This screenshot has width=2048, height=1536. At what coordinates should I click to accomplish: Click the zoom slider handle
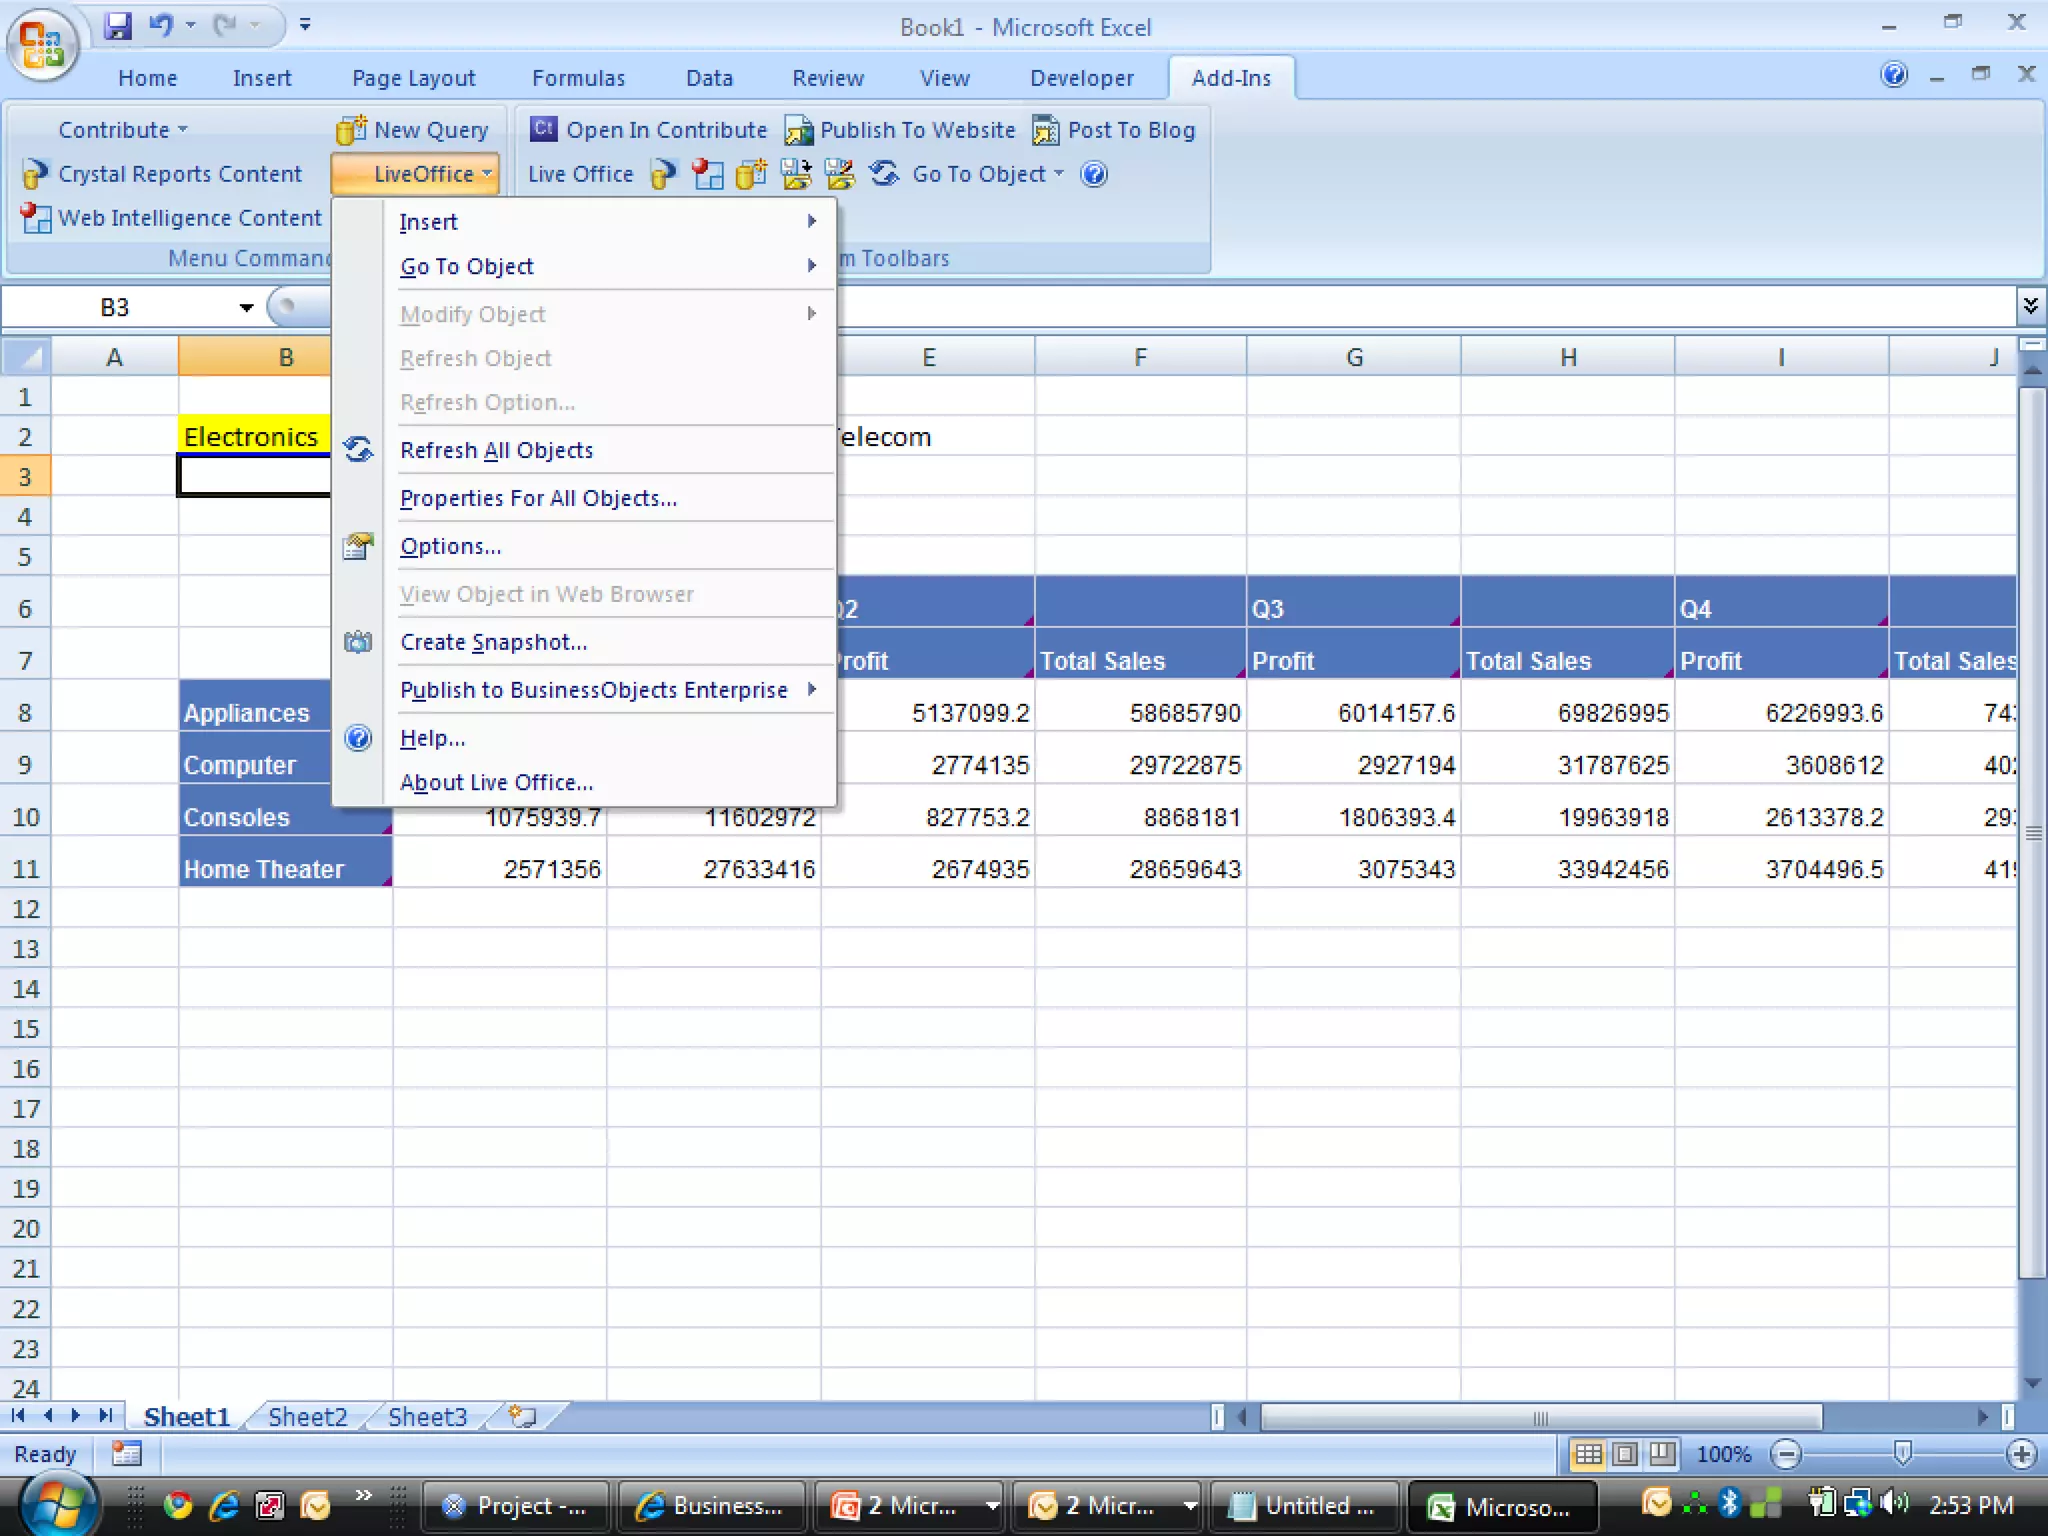pyautogui.click(x=1903, y=1453)
